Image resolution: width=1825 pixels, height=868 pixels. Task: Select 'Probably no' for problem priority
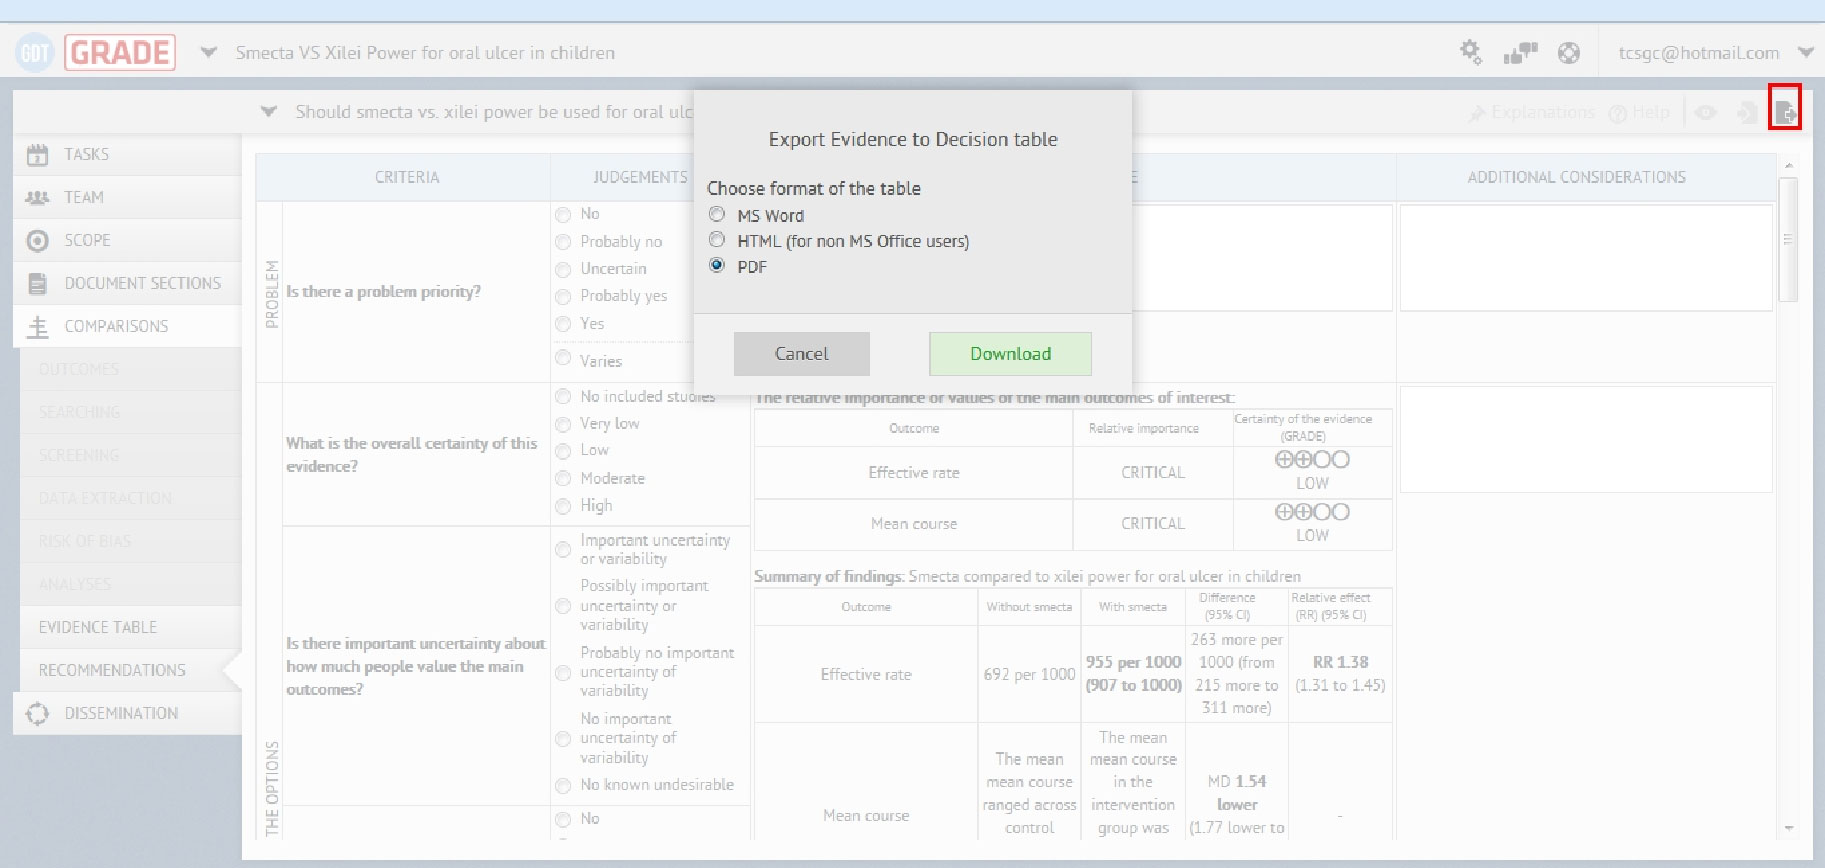click(x=563, y=242)
